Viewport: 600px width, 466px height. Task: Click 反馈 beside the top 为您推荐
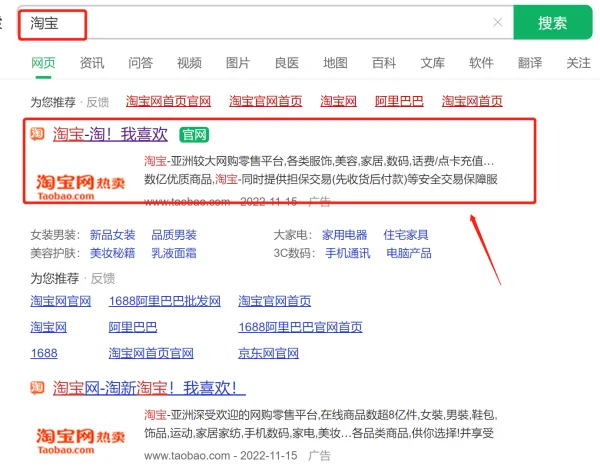98,102
